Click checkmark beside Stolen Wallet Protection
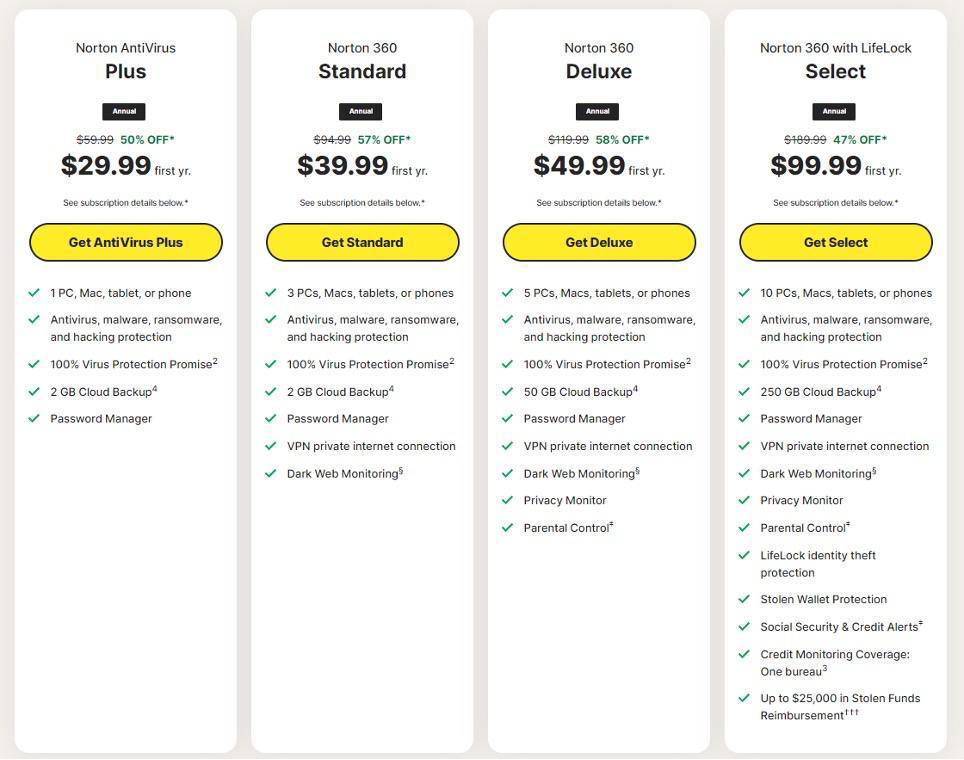The height and width of the screenshot is (760, 964). tap(744, 599)
